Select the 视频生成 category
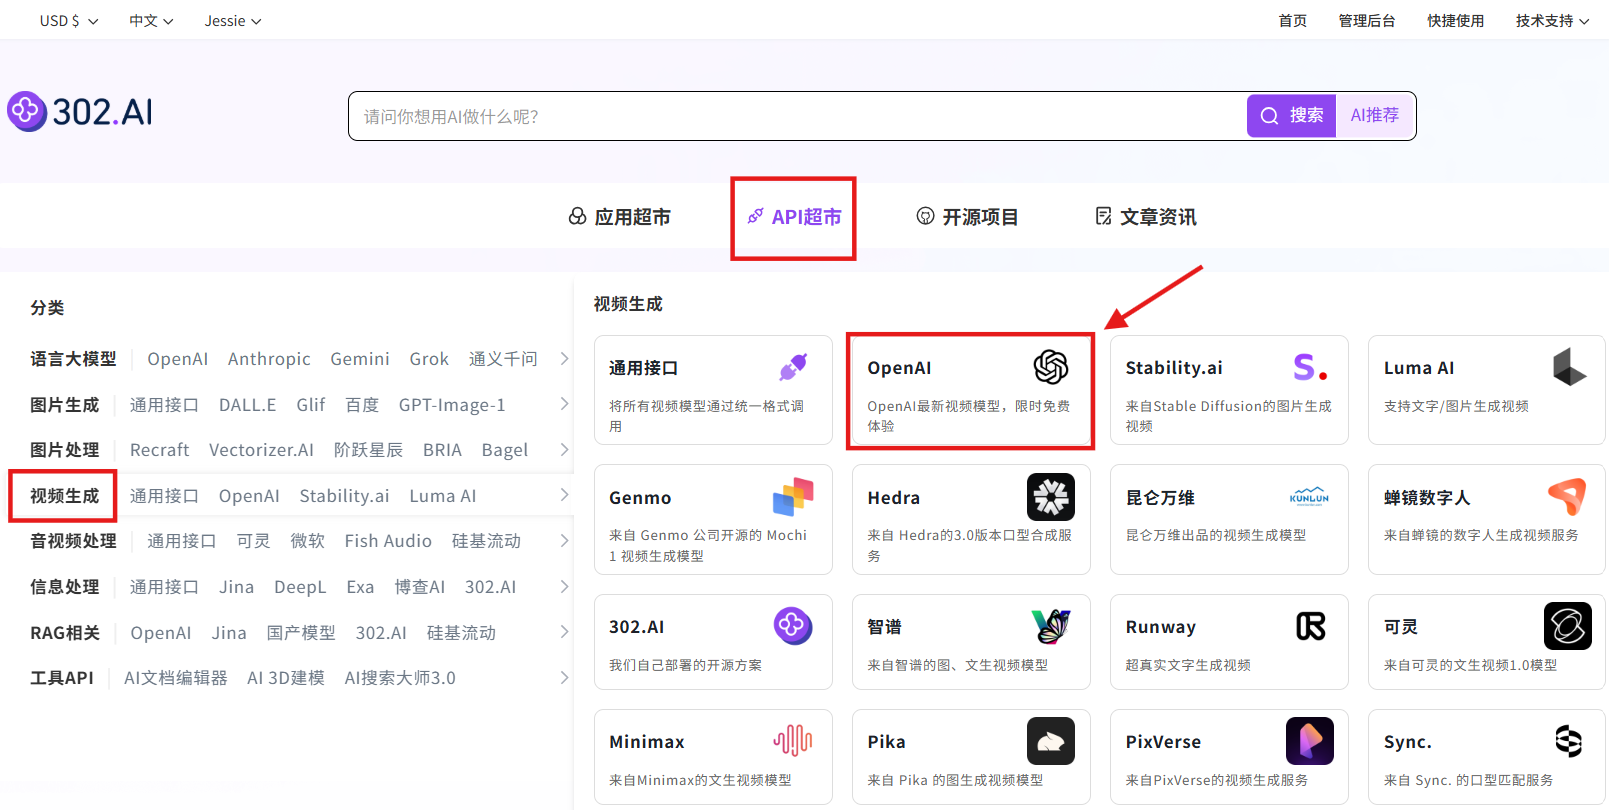Screen dimensions: 1609x810 point(64,496)
